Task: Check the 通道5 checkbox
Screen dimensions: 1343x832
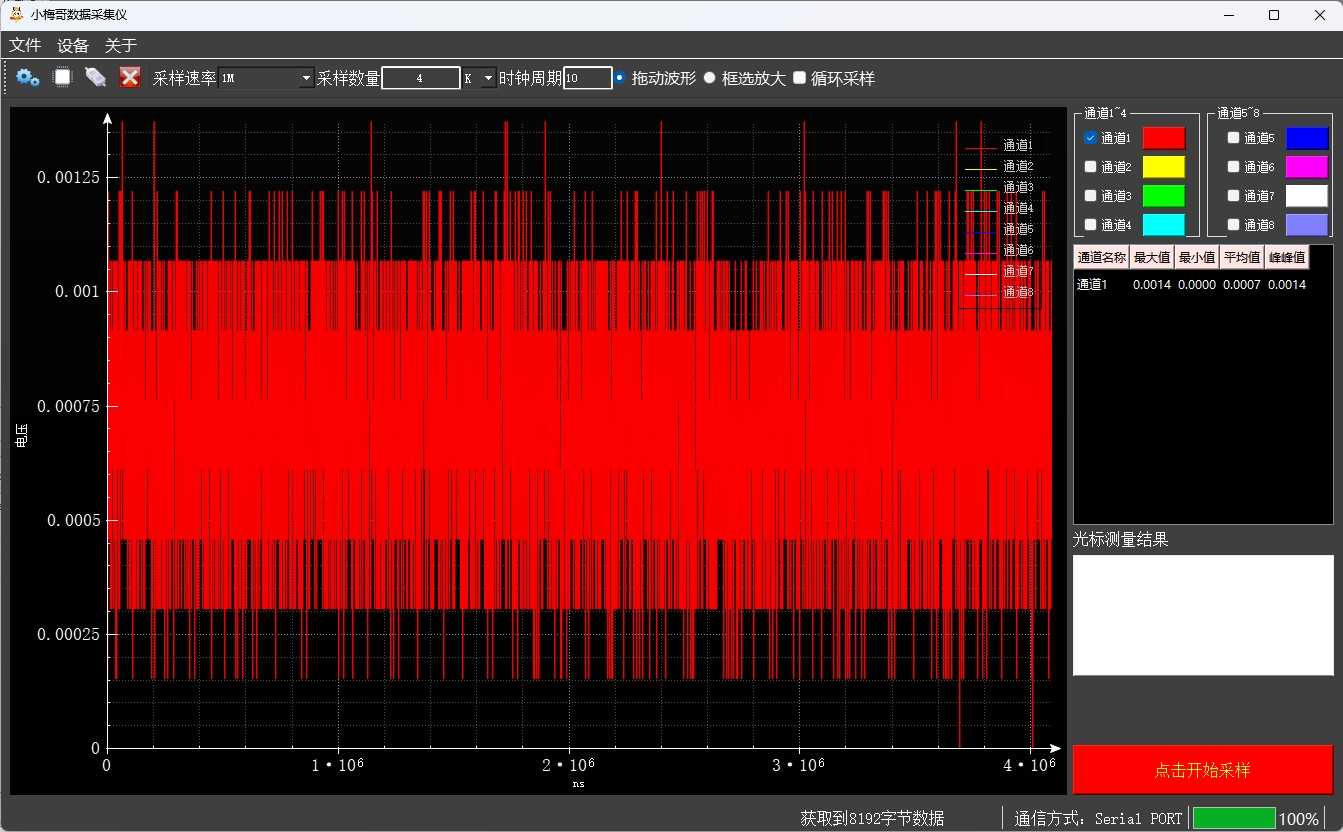Action: pos(1234,138)
